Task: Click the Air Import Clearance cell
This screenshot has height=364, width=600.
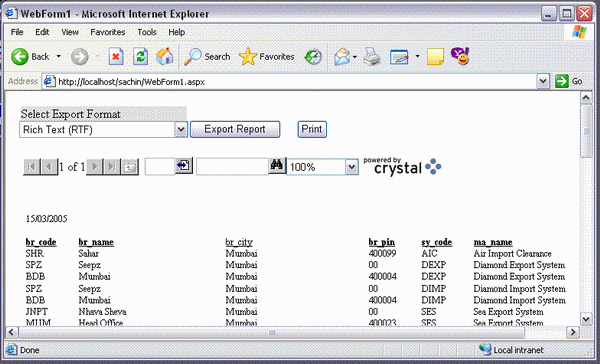Action: point(512,253)
